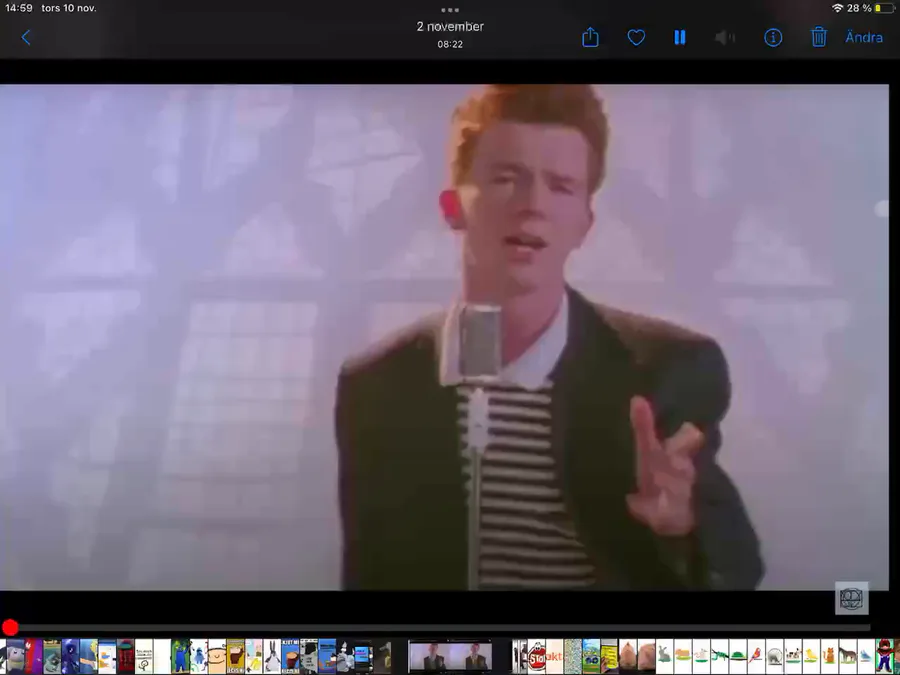Select the rabbit thumbnail
Image resolution: width=900 pixels, height=675 pixels.
pos(665,656)
